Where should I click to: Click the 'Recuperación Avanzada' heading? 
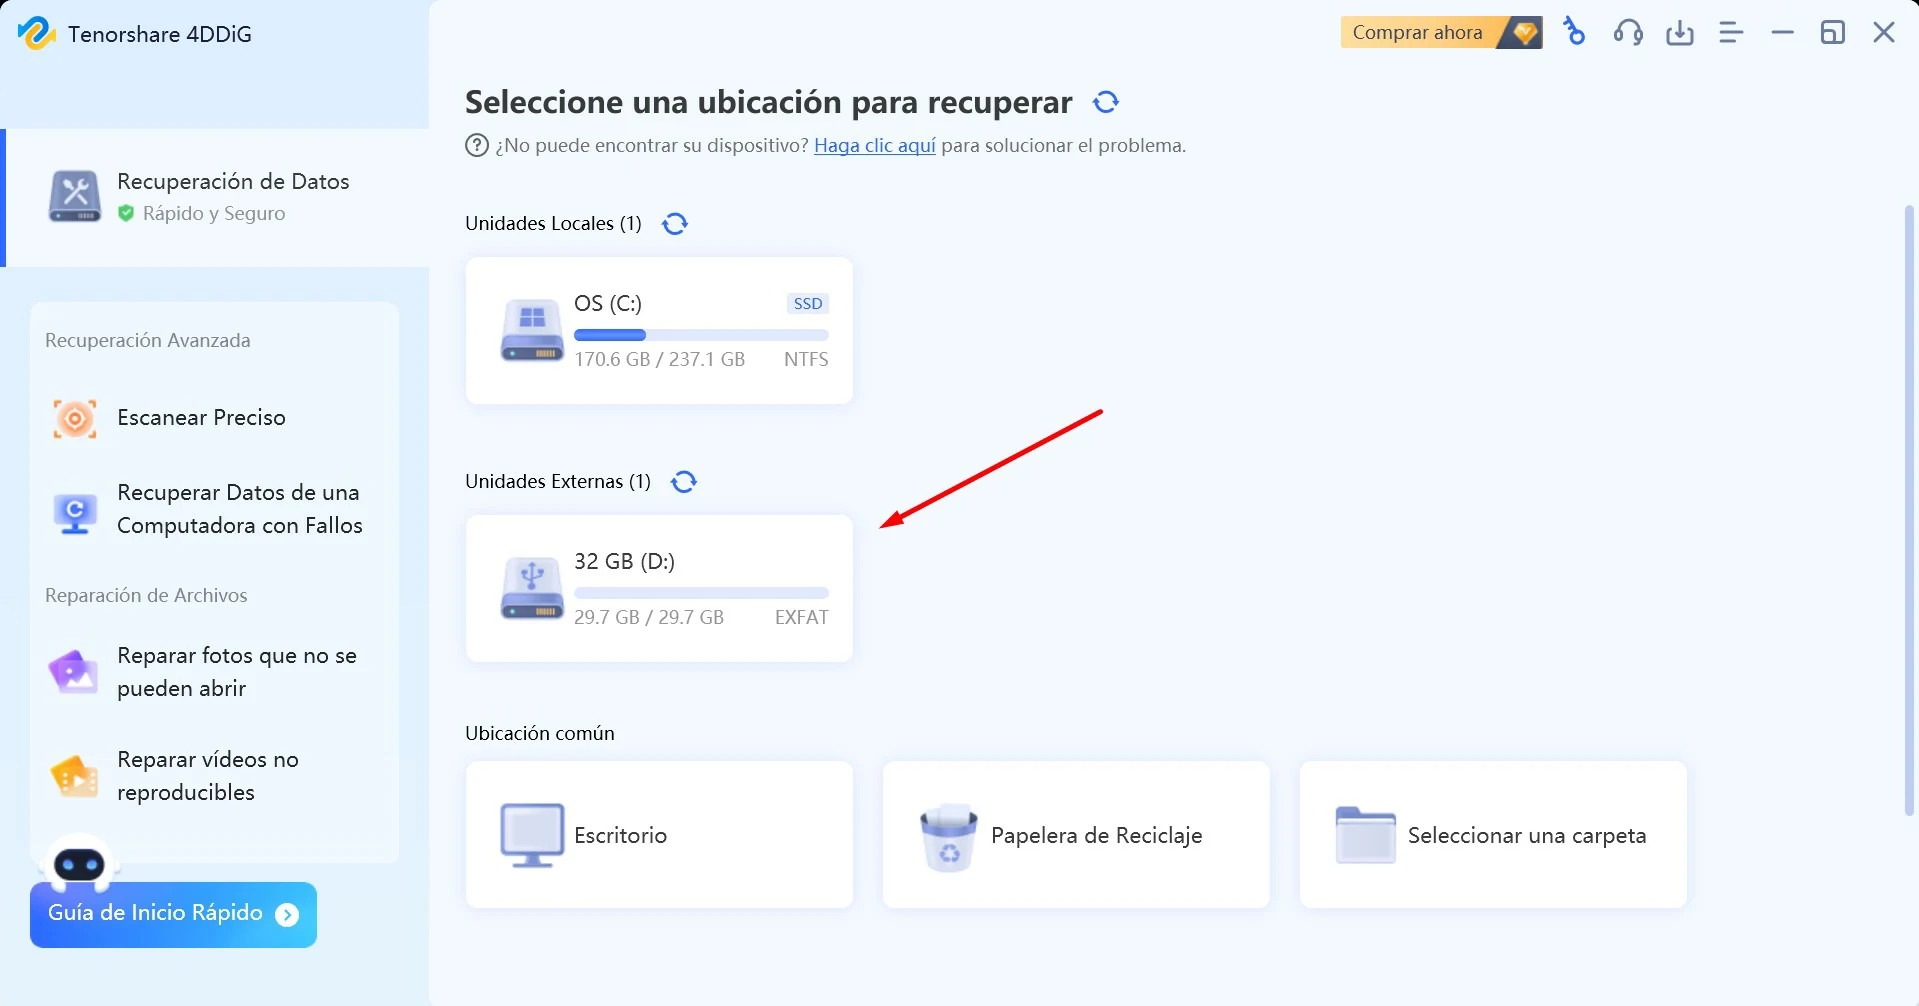pyautogui.click(x=148, y=340)
